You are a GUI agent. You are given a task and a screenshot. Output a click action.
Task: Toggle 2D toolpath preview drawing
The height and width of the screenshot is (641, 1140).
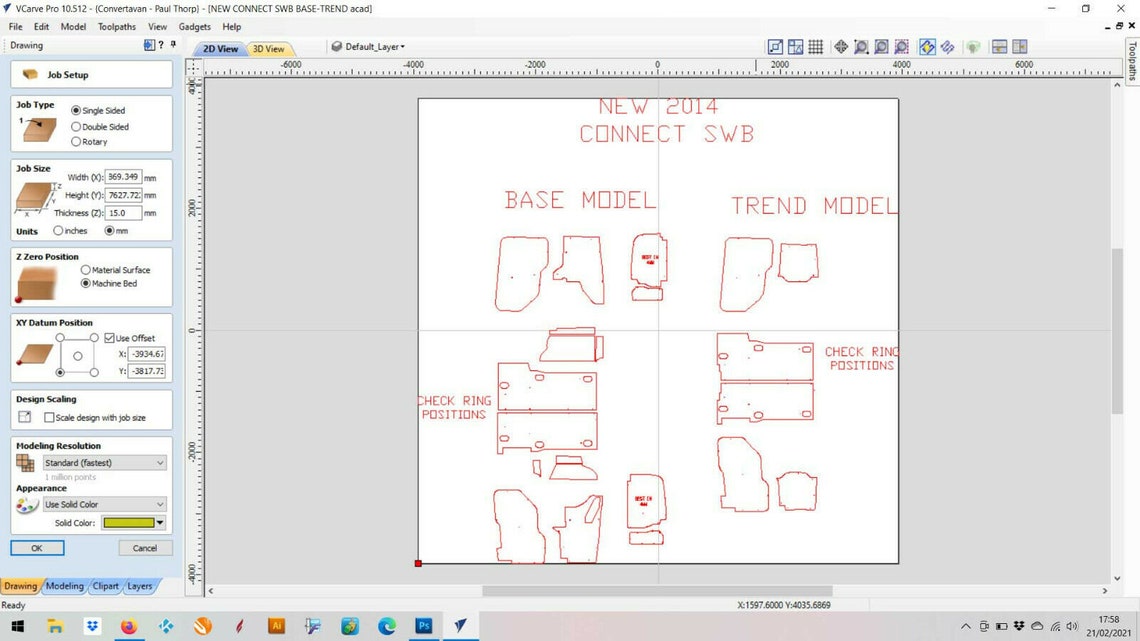pos(927,47)
